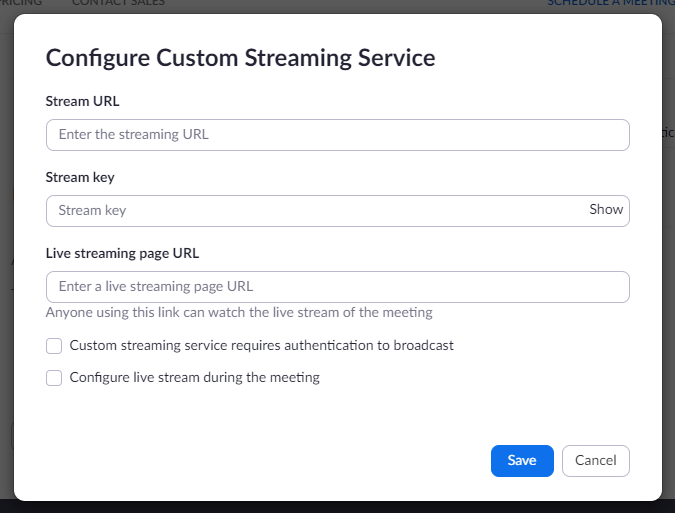Show the hidden stream key
675x513 pixels.
pos(606,210)
